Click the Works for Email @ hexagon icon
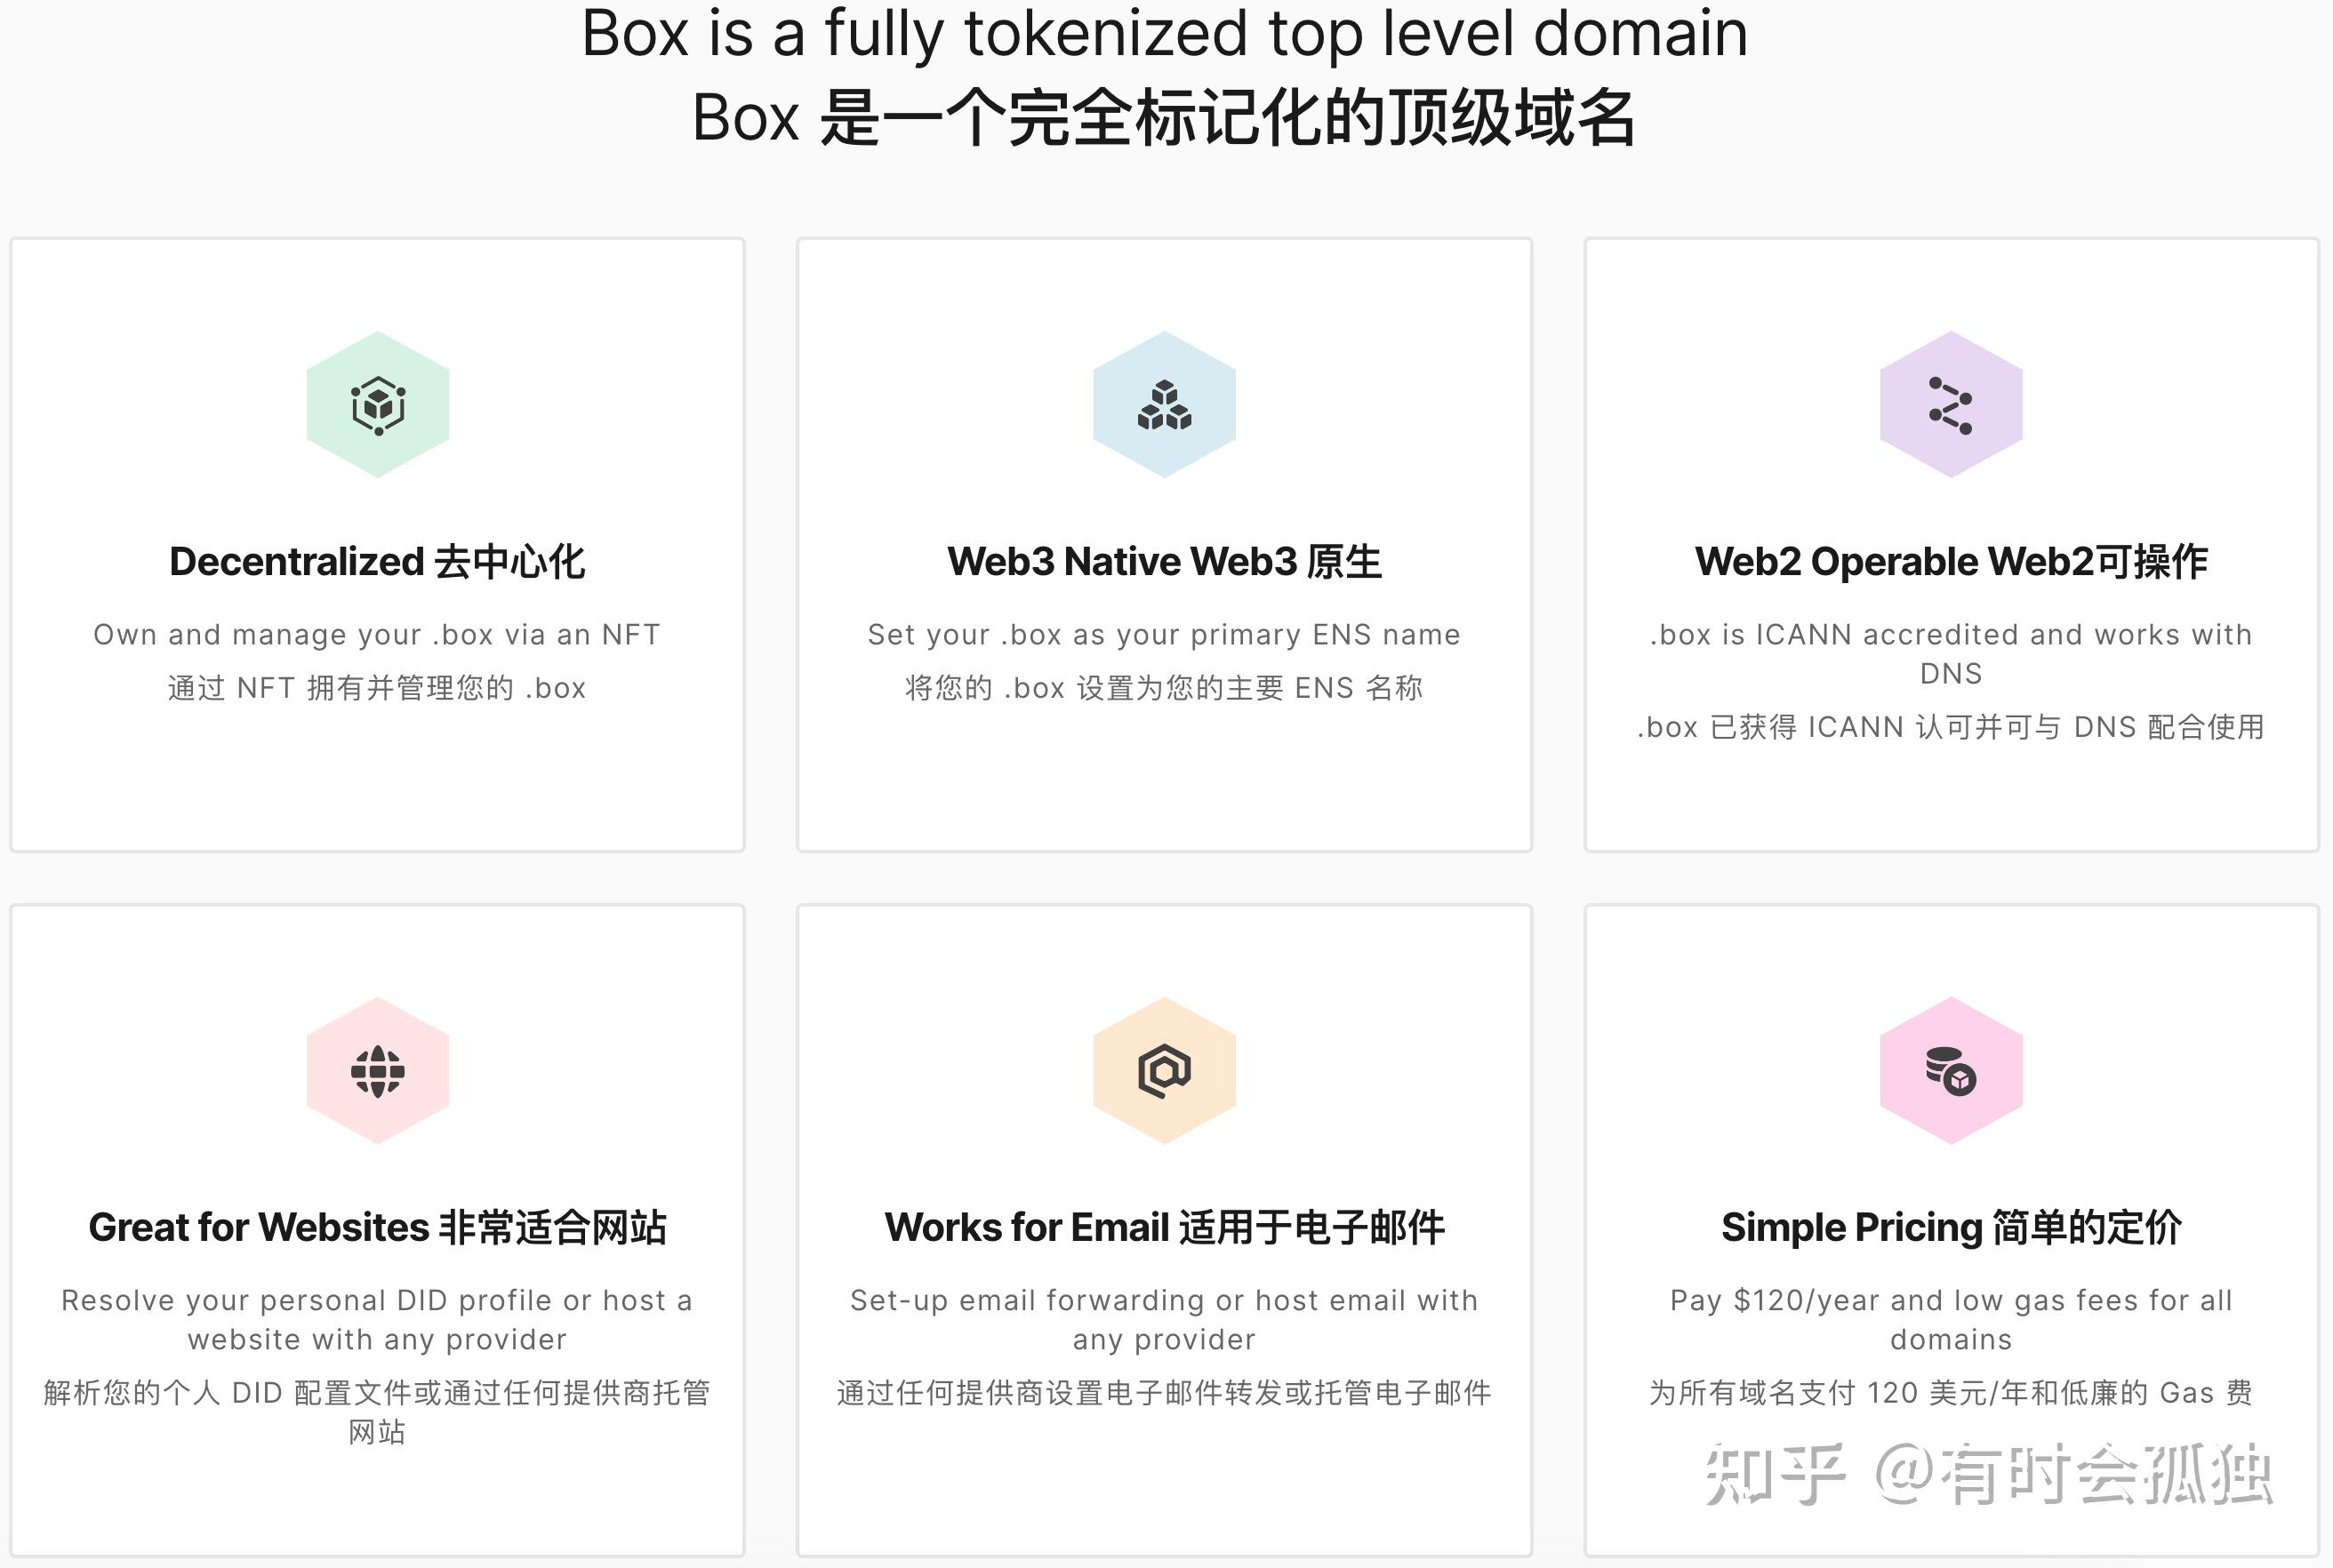This screenshot has height=1568, width=2333. [x=1163, y=1071]
